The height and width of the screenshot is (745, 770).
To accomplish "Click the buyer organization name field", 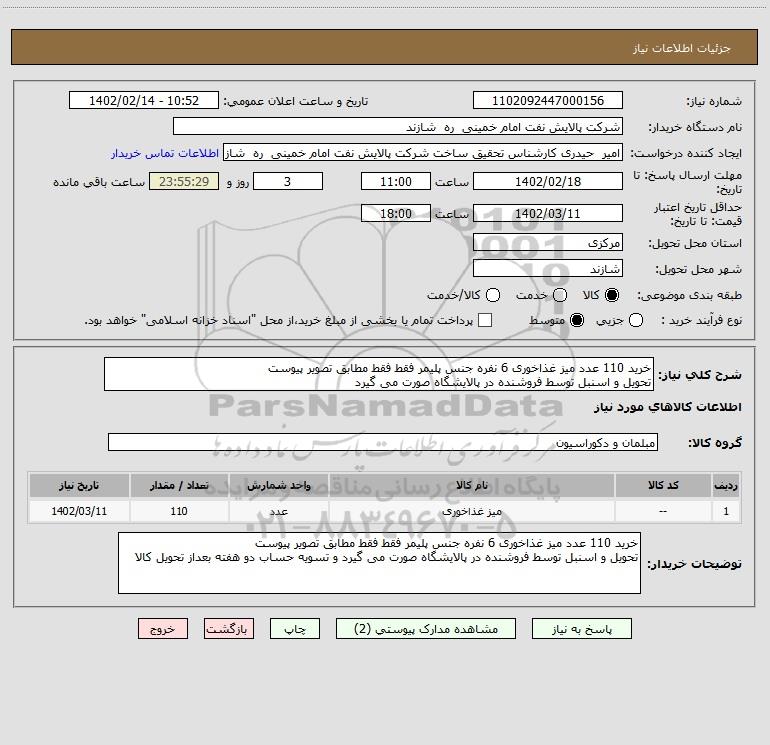I will 398,126.
